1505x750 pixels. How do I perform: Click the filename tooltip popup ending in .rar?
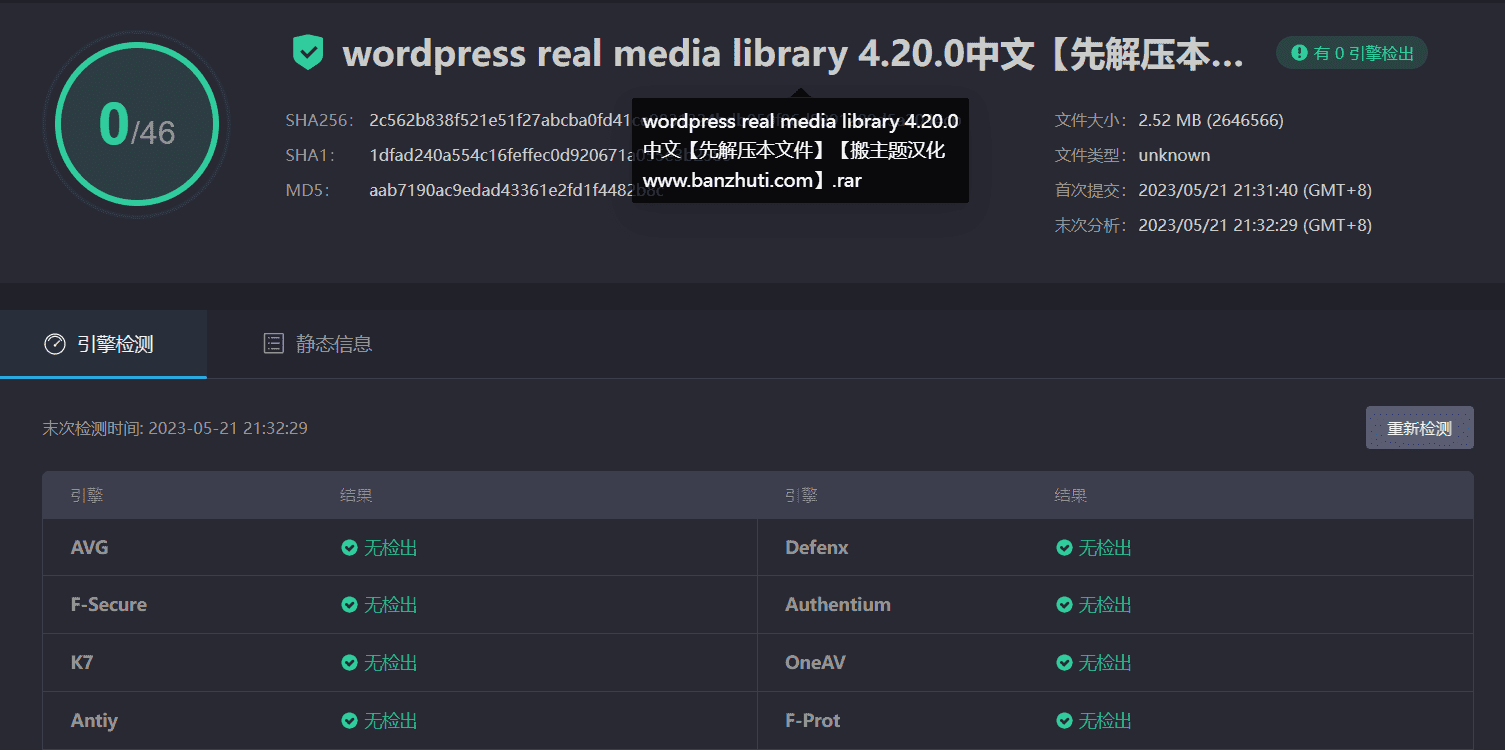click(x=800, y=151)
